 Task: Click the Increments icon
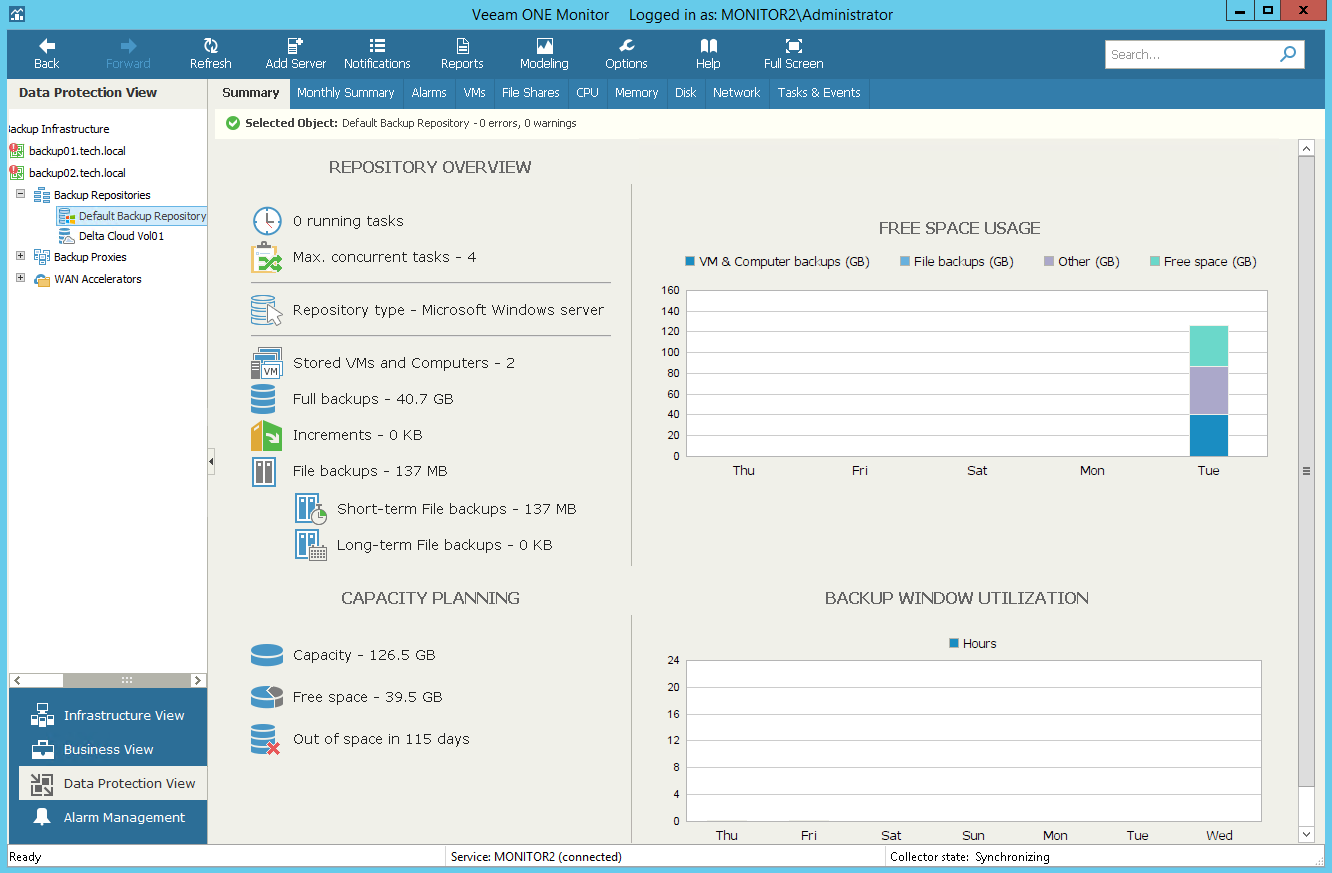click(266, 435)
